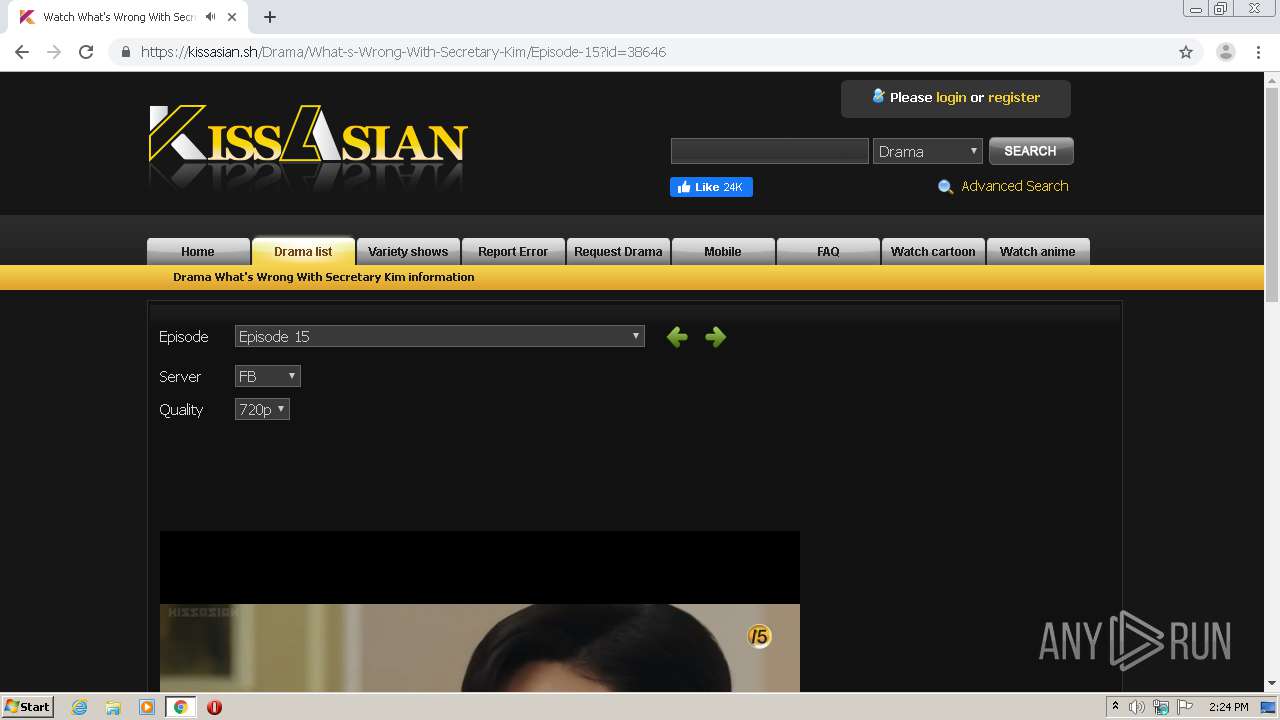
Task: Mute the tab audio speaker icon
Action: pyautogui.click(x=210, y=17)
